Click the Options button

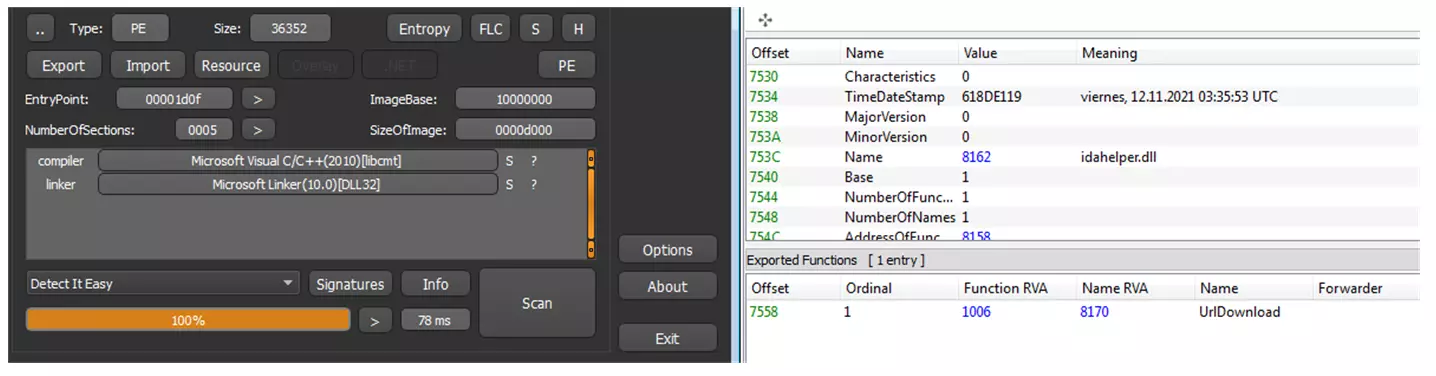click(x=667, y=250)
